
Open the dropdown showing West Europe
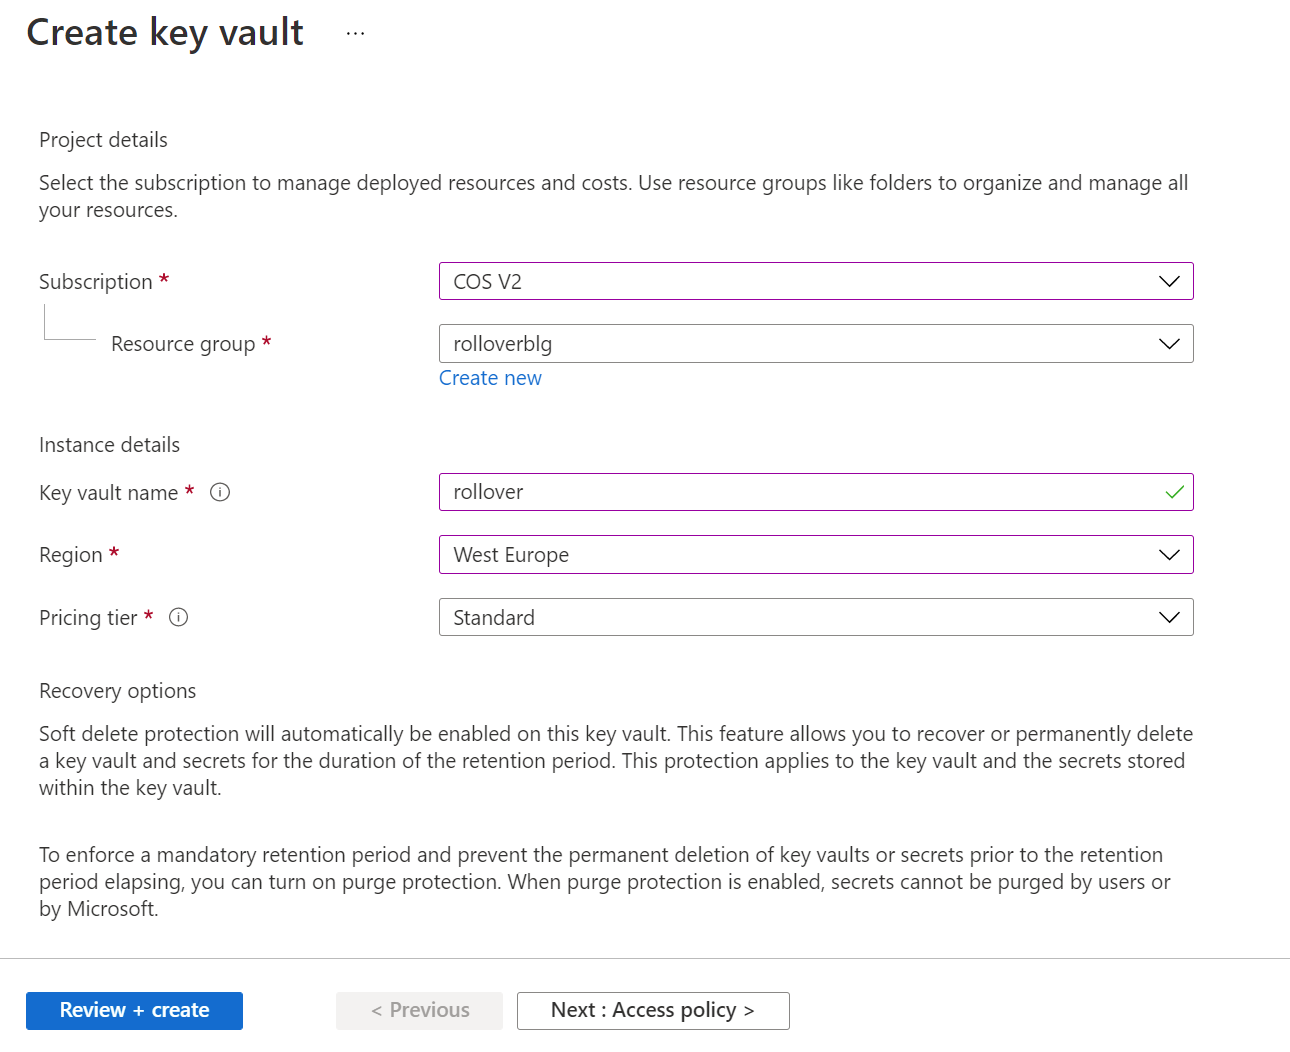(800, 555)
